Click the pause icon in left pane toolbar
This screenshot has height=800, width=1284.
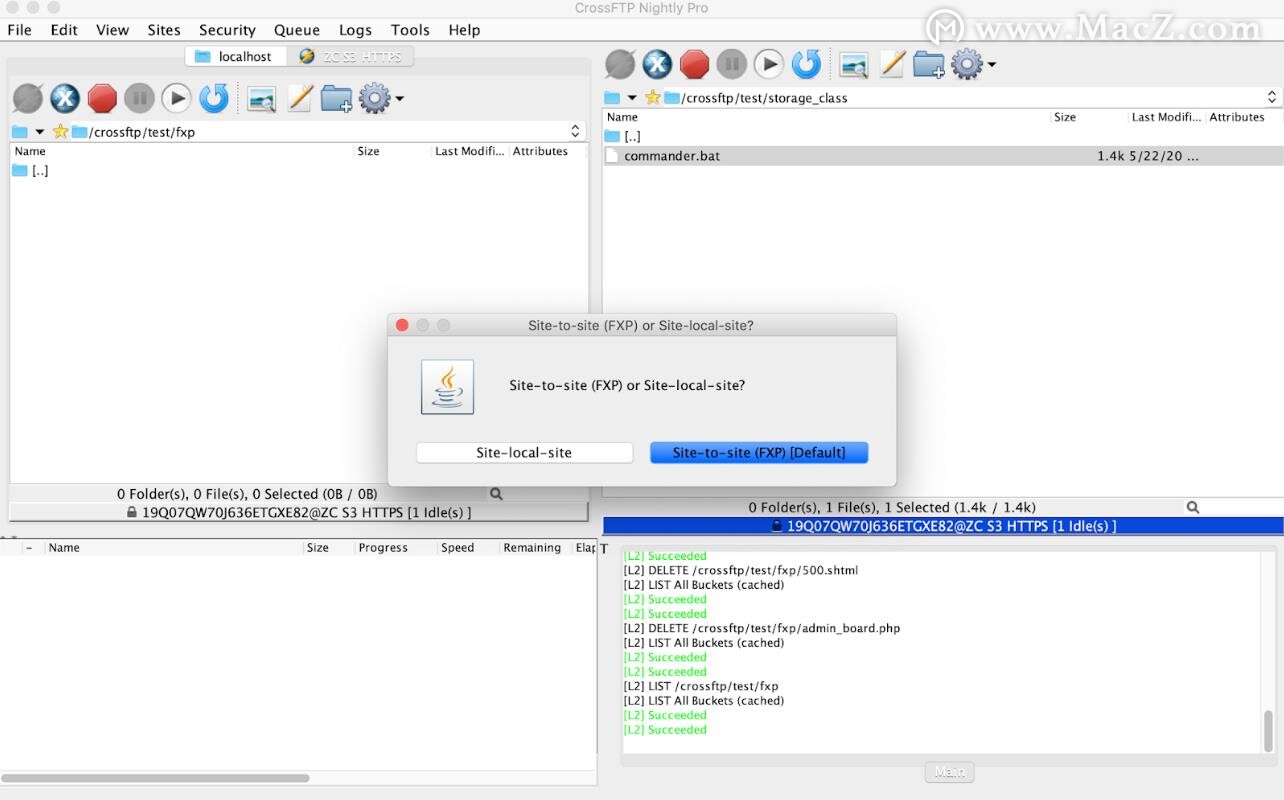(139, 98)
